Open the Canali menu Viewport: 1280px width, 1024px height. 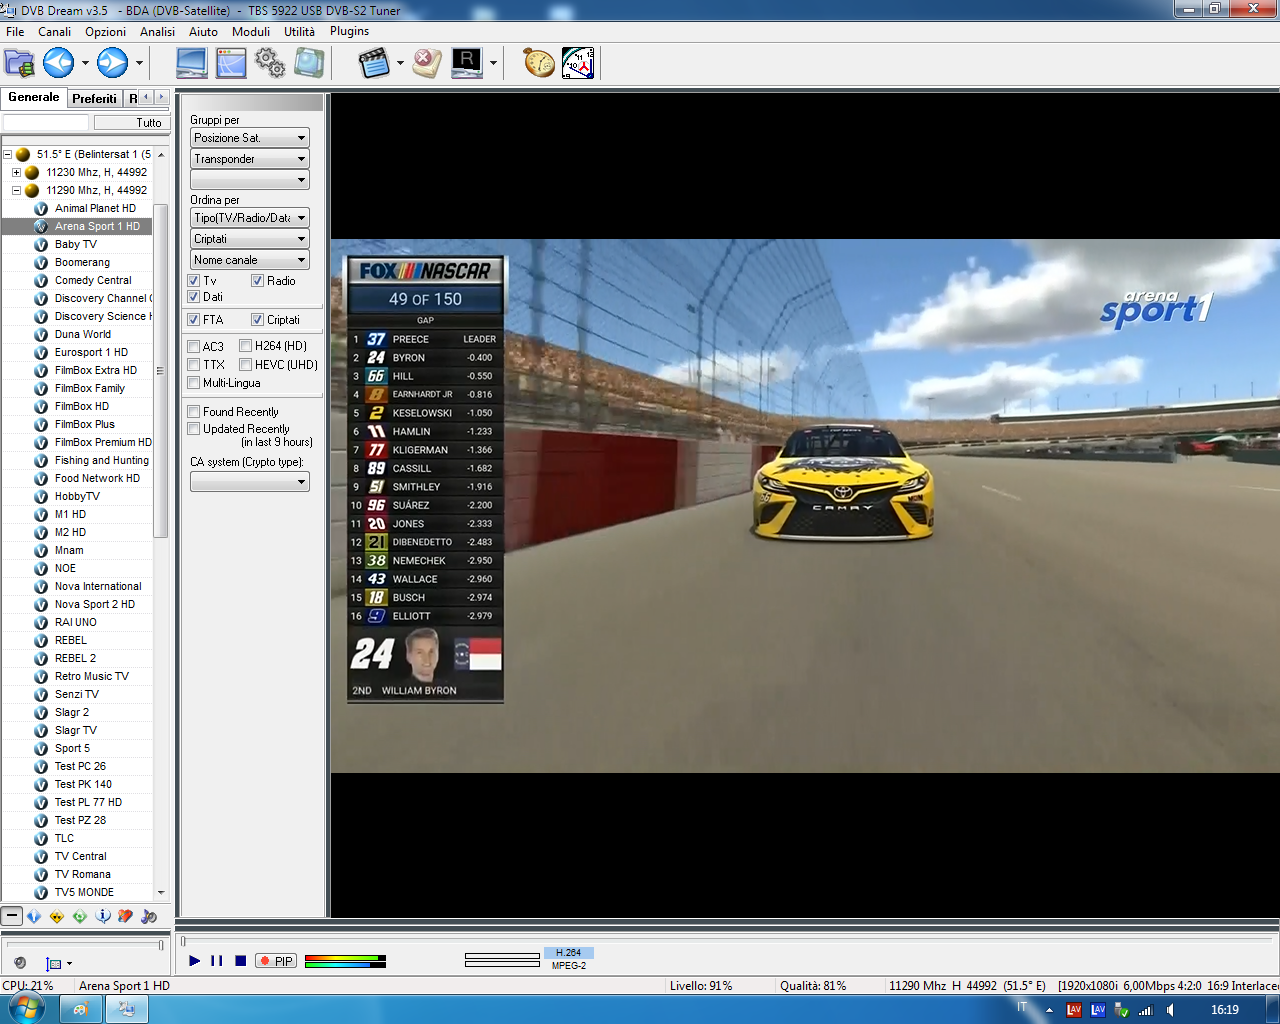click(x=55, y=31)
